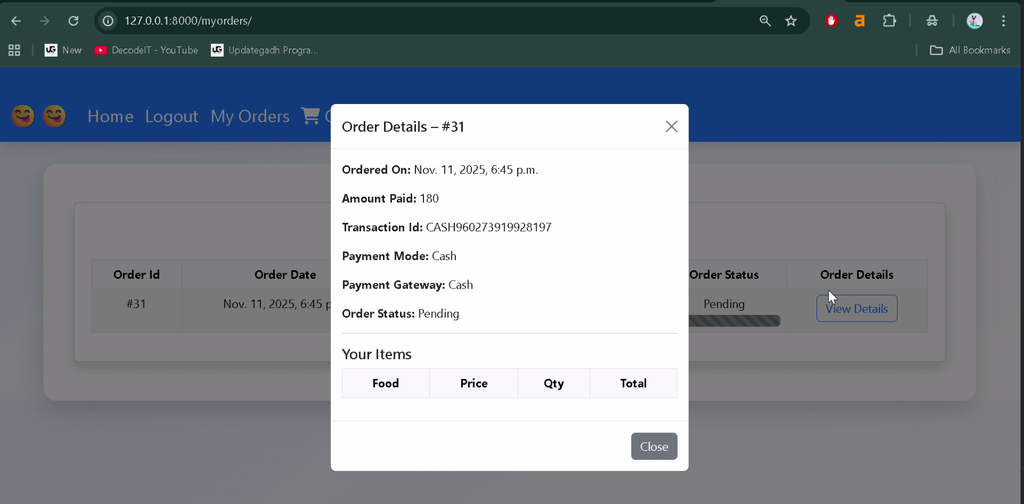1024x504 pixels.
Task: Click the Order Details – #31 modal title
Action: tap(403, 127)
